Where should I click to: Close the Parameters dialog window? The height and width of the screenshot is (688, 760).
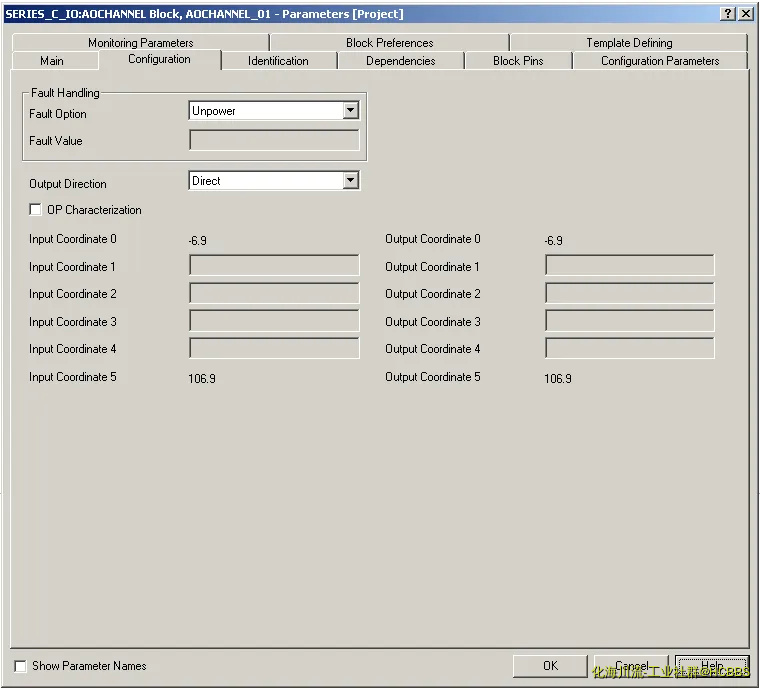(x=745, y=13)
